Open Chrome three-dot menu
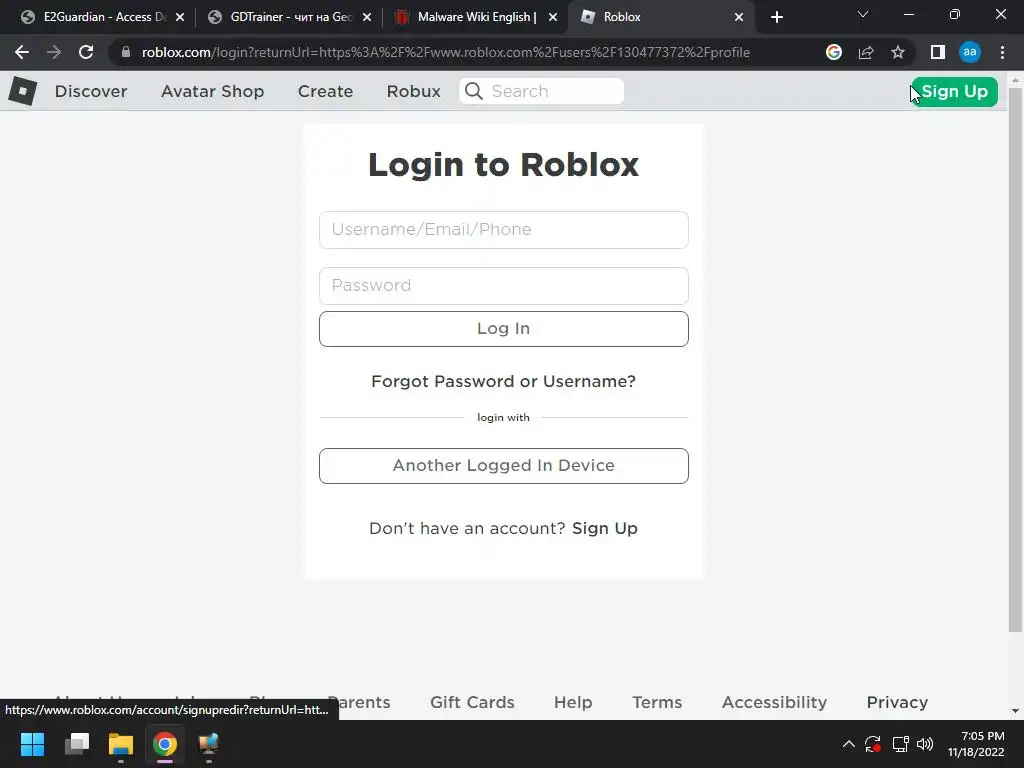Viewport: 1024px width, 768px height. tap(1002, 52)
